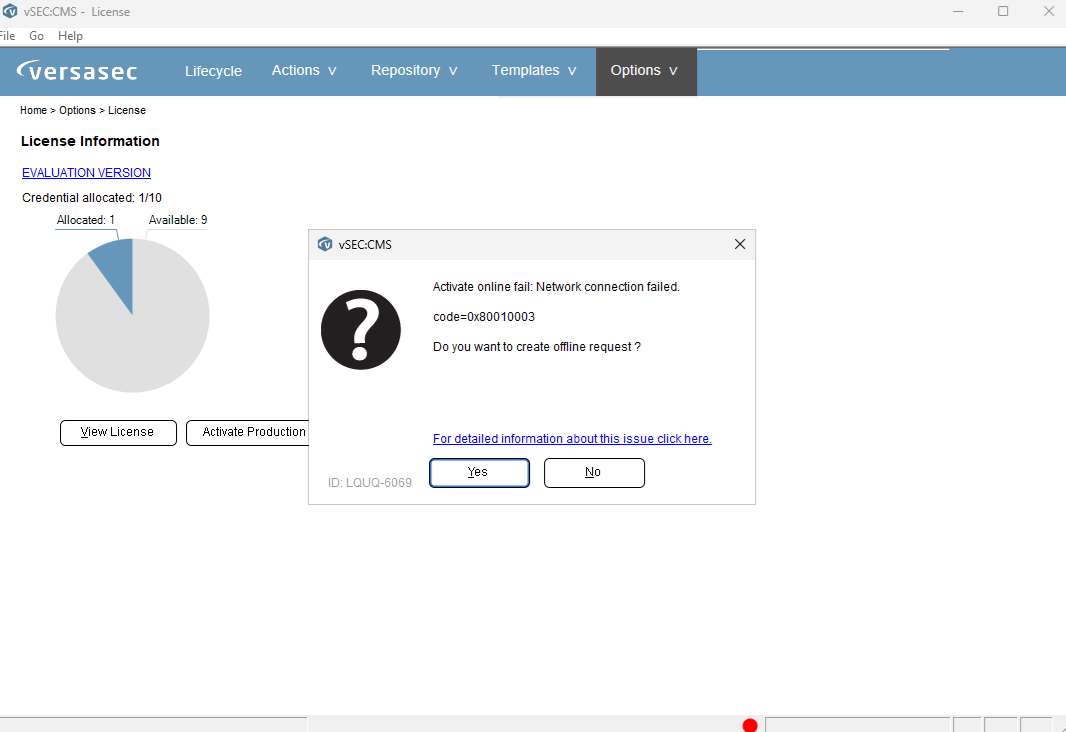
Task: Click the dialog's vSEC:CMS shield icon
Action: (325, 244)
